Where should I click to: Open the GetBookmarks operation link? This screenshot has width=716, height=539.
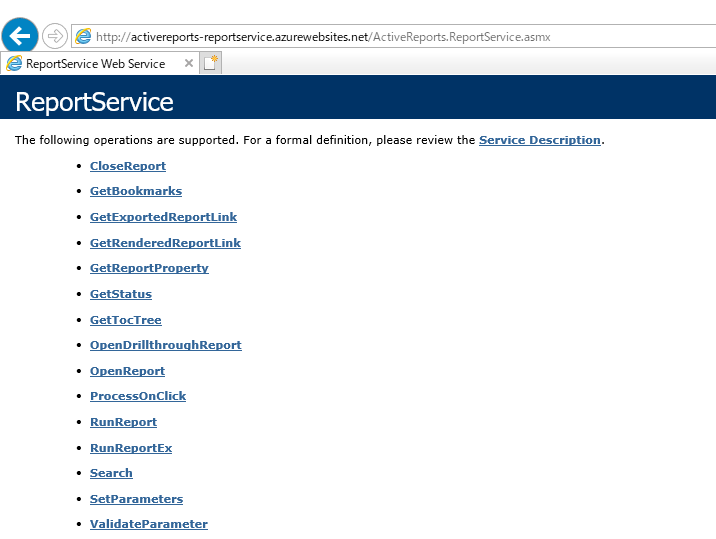pos(136,191)
